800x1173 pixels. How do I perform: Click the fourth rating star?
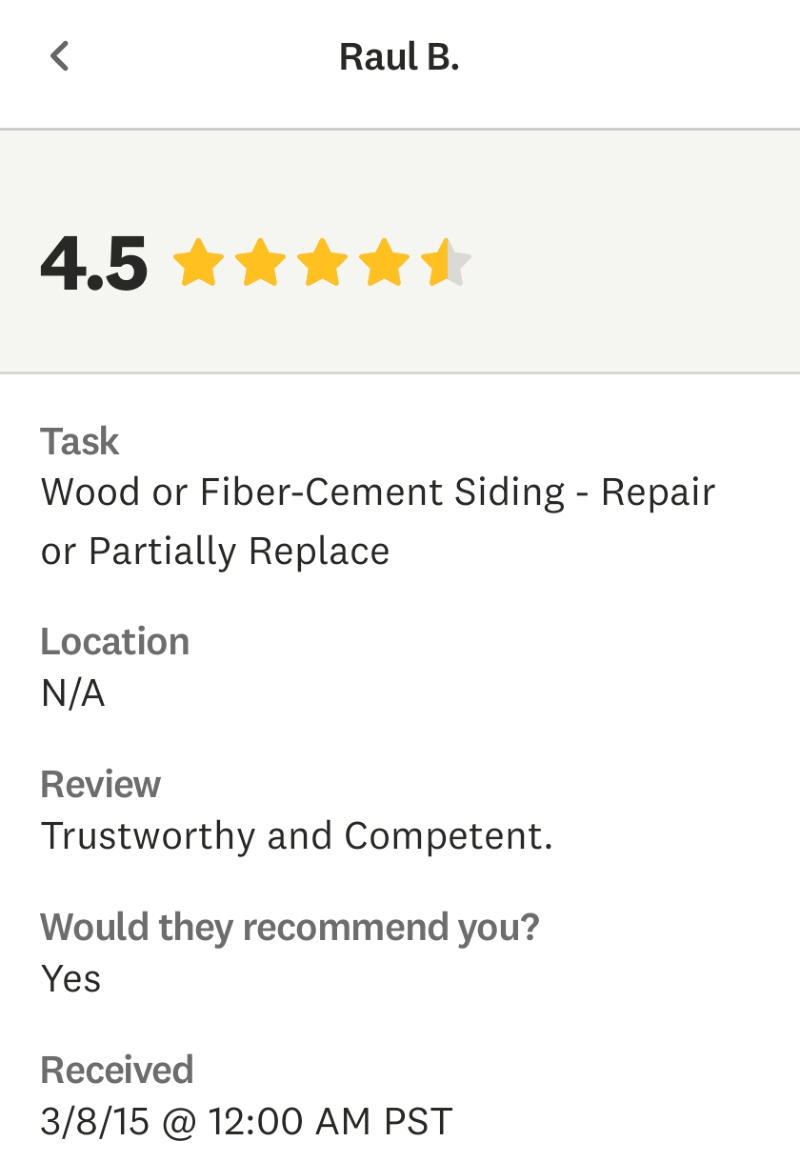click(x=383, y=263)
